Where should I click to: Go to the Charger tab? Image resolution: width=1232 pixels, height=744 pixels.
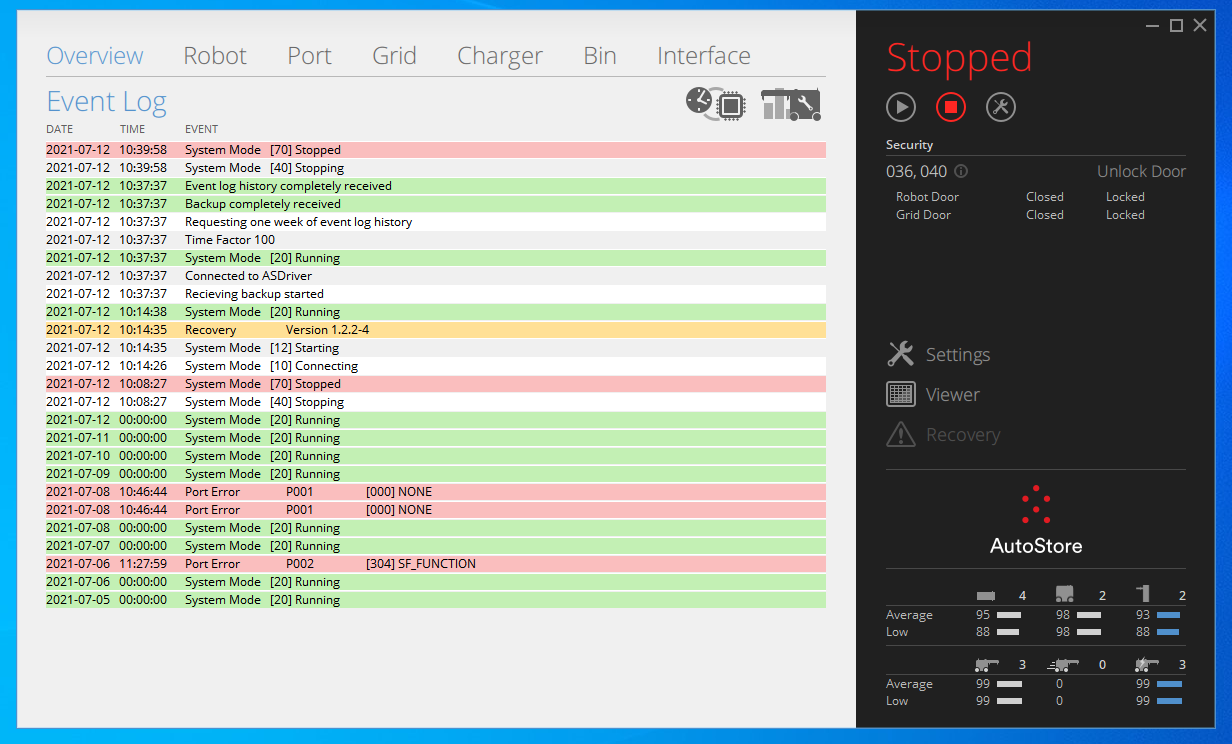pos(499,56)
